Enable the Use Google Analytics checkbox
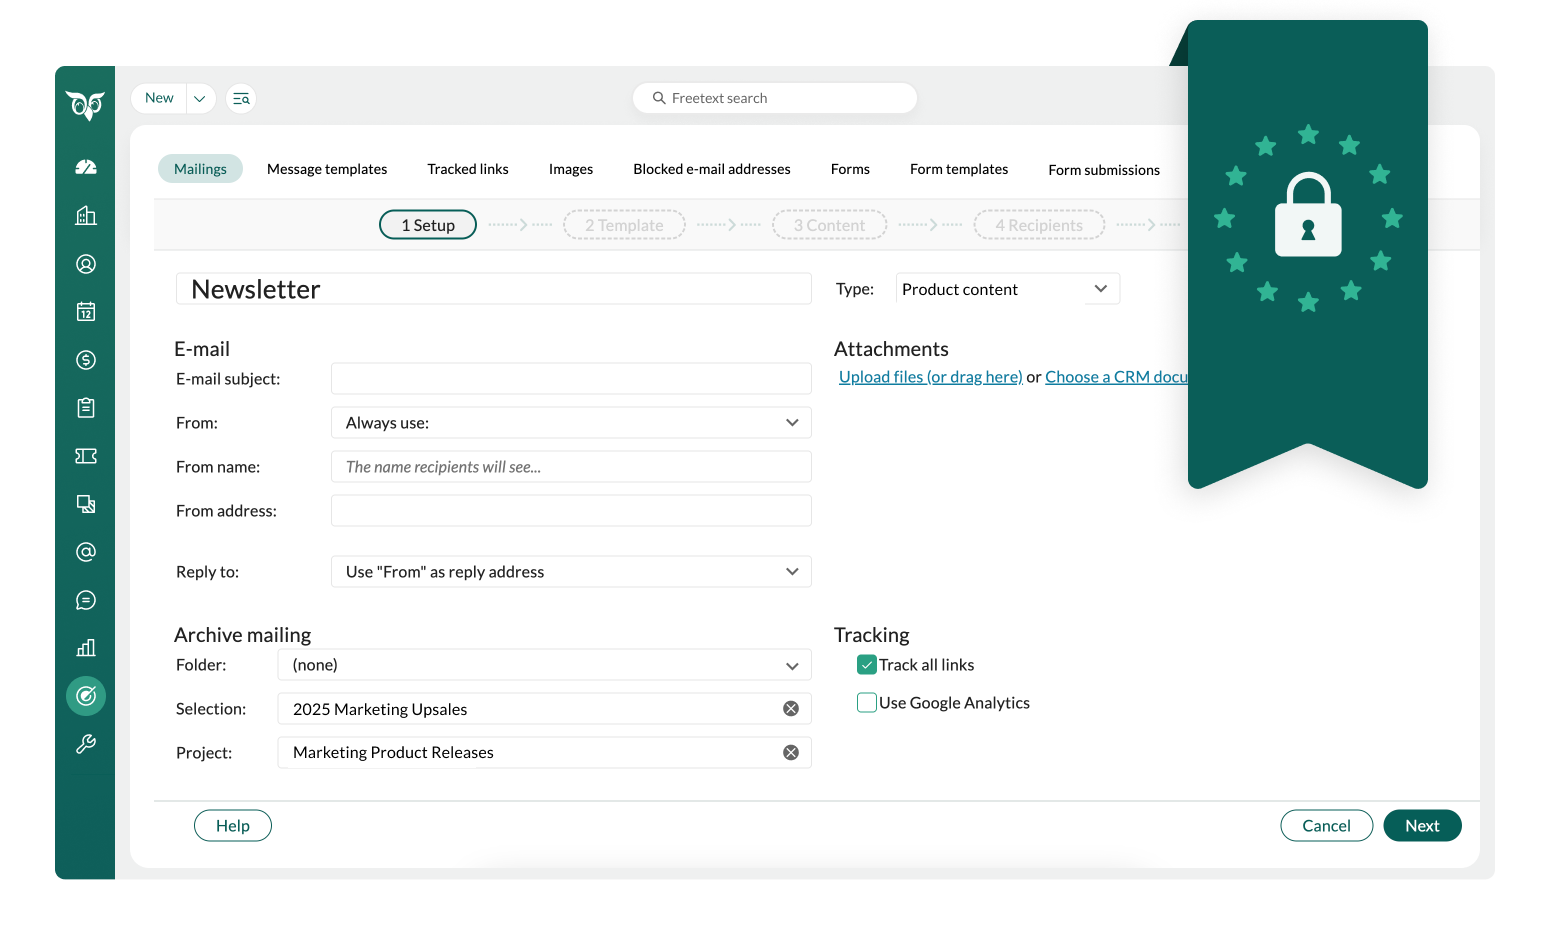 [x=867, y=703]
